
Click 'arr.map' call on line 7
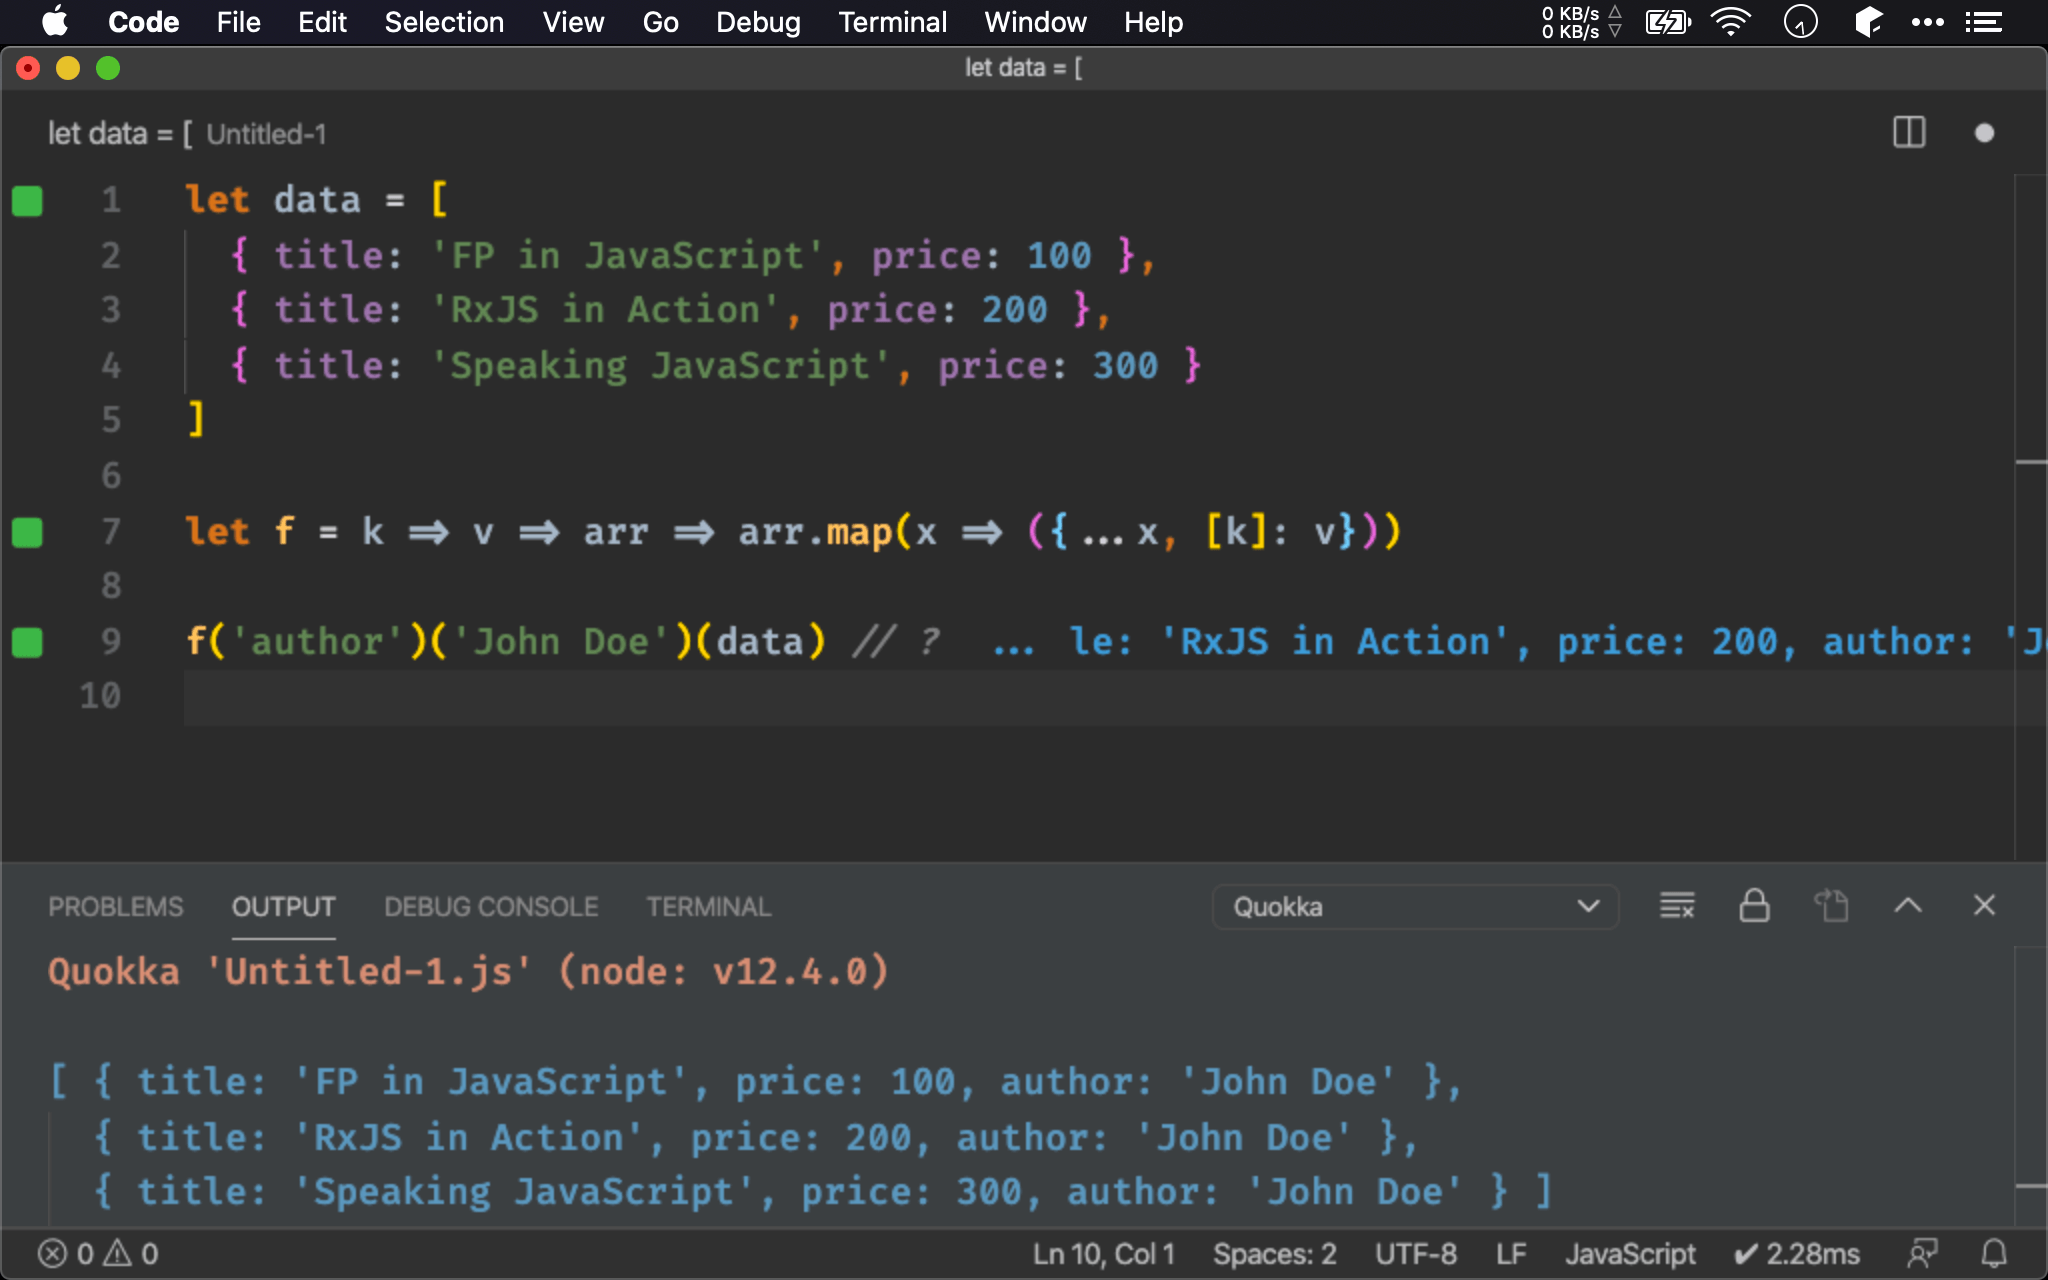(x=815, y=532)
